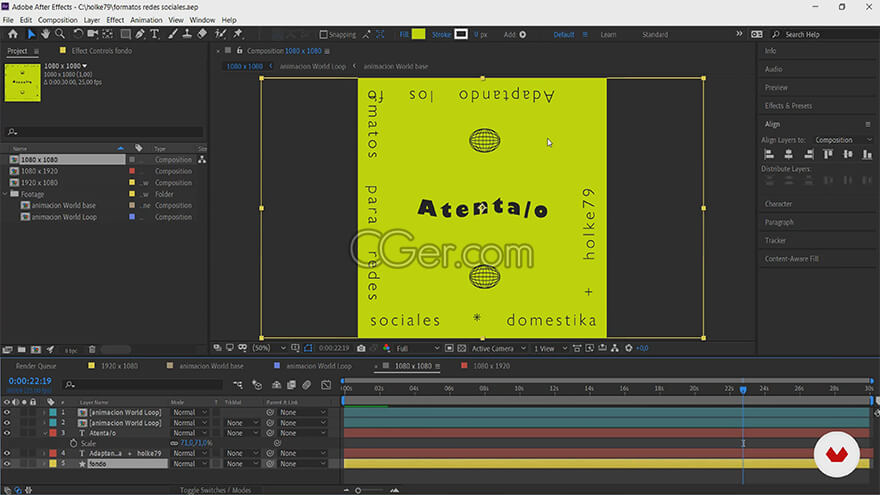Select the Brush tool
880x495 pixels.
click(172, 34)
